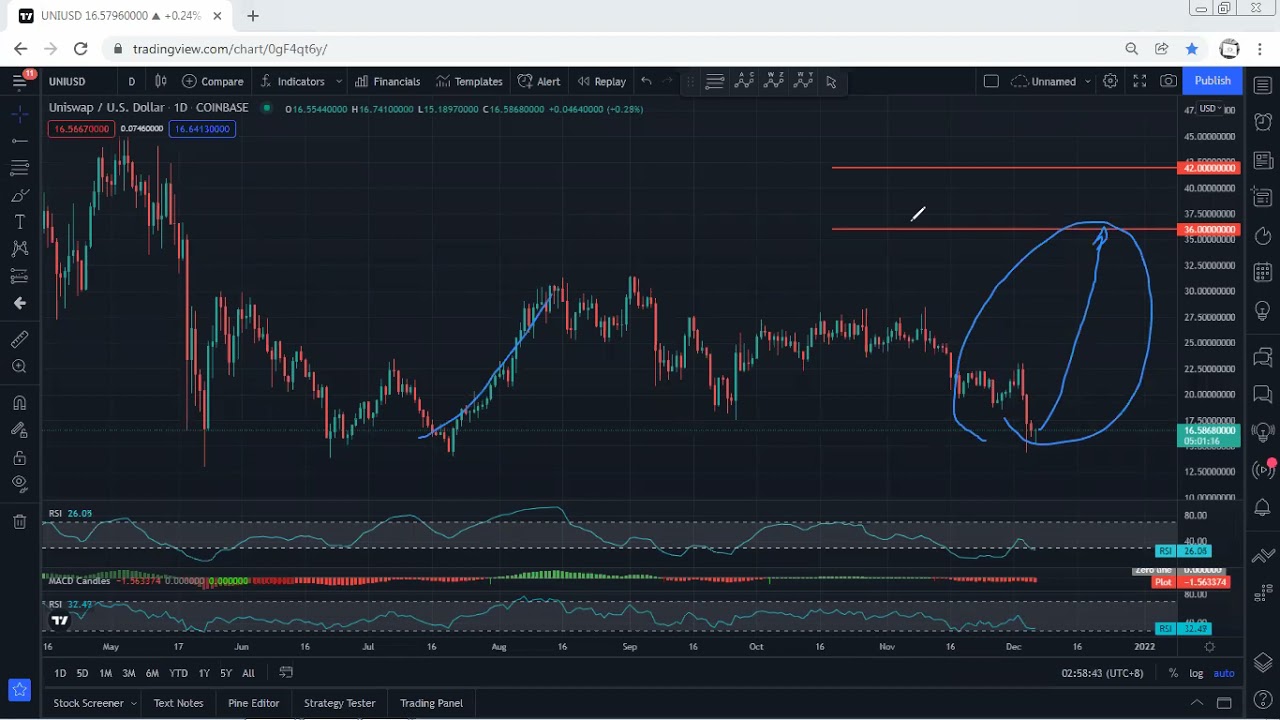The image size is (1280, 720).
Task: Select the 1D date range
Action: click(60, 673)
